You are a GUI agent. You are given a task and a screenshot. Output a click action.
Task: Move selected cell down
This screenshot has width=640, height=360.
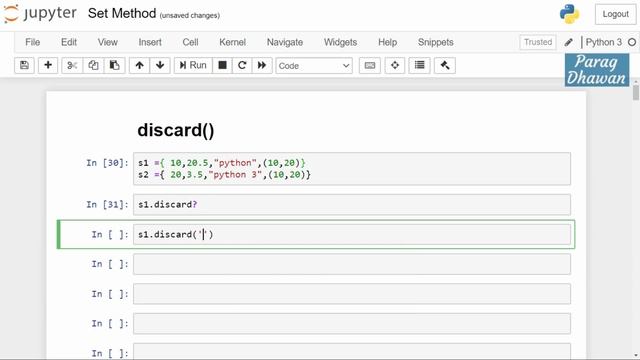click(160, 65)
